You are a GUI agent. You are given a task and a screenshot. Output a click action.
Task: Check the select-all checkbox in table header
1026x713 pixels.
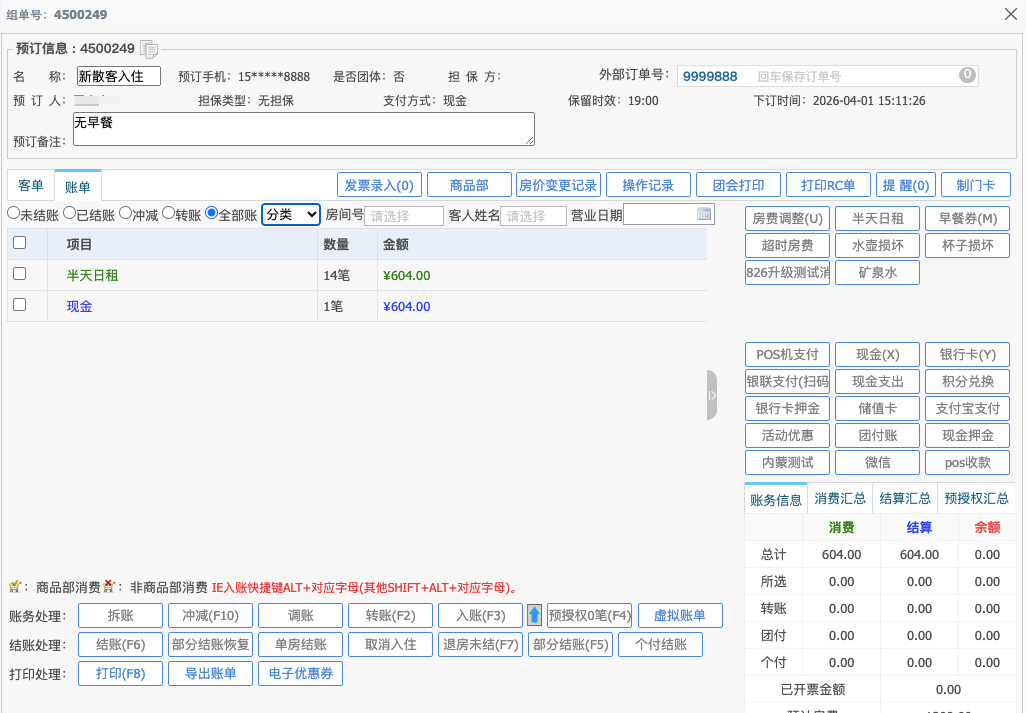pyautogui.click(x=19, y=242)
